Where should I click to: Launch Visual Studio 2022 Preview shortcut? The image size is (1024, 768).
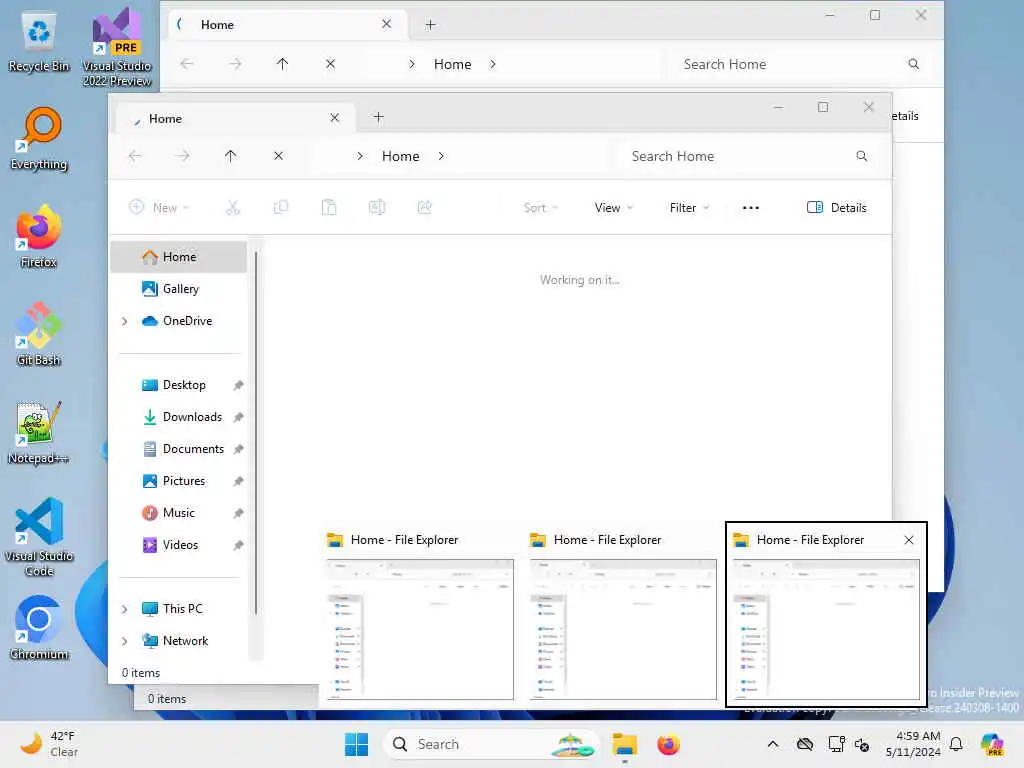[x=117, y=47]
